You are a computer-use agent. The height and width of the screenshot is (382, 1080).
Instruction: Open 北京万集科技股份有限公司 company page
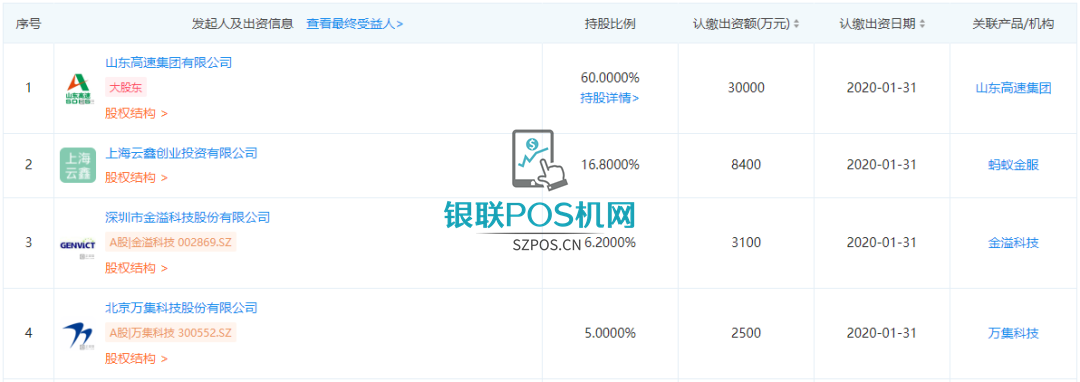181,308
